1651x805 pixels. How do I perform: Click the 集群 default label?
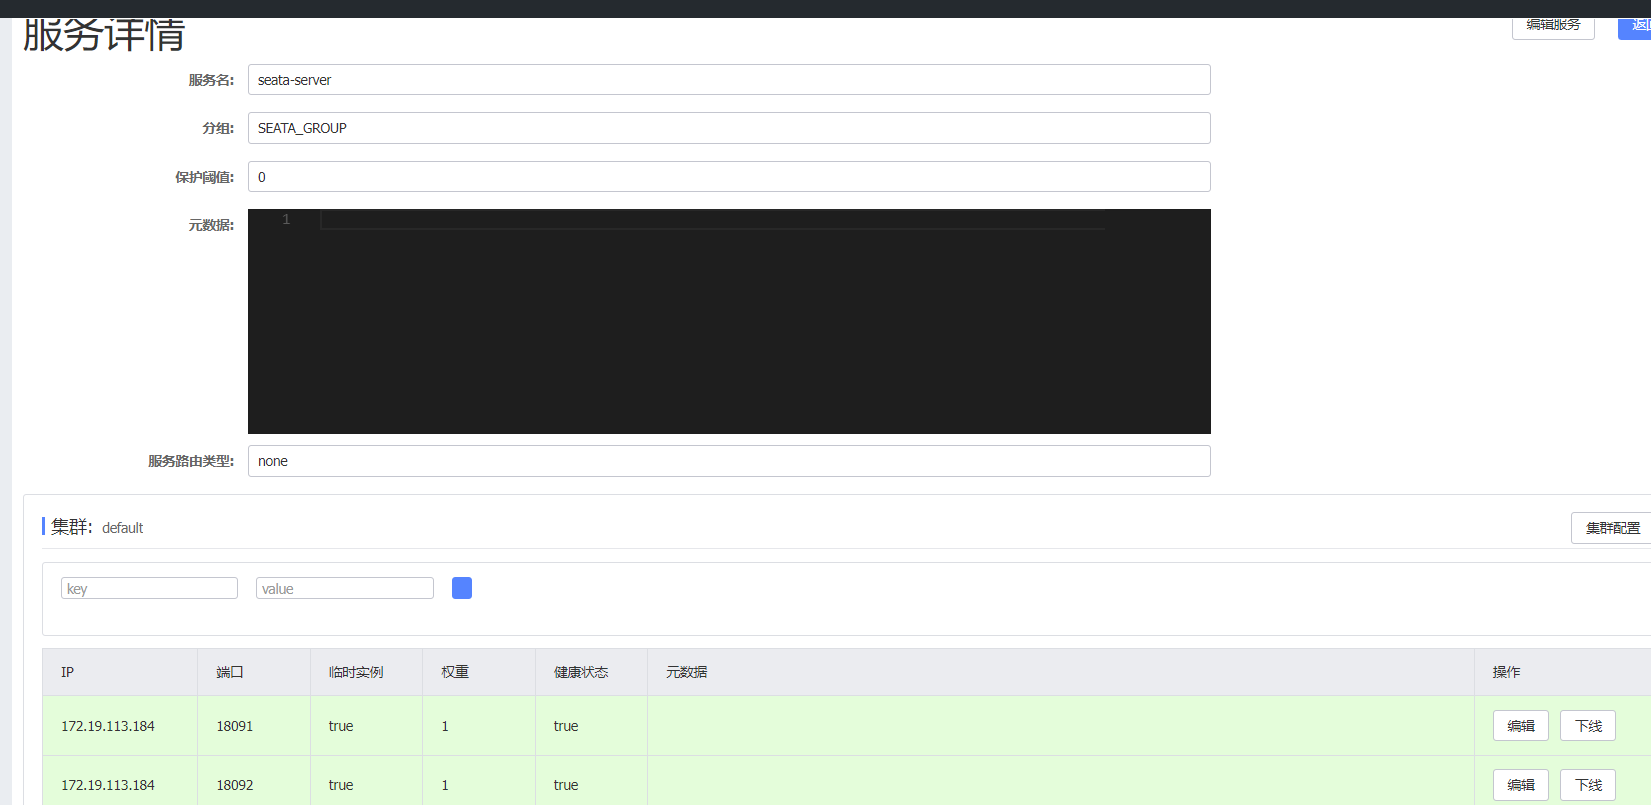(x=97, y=527)
